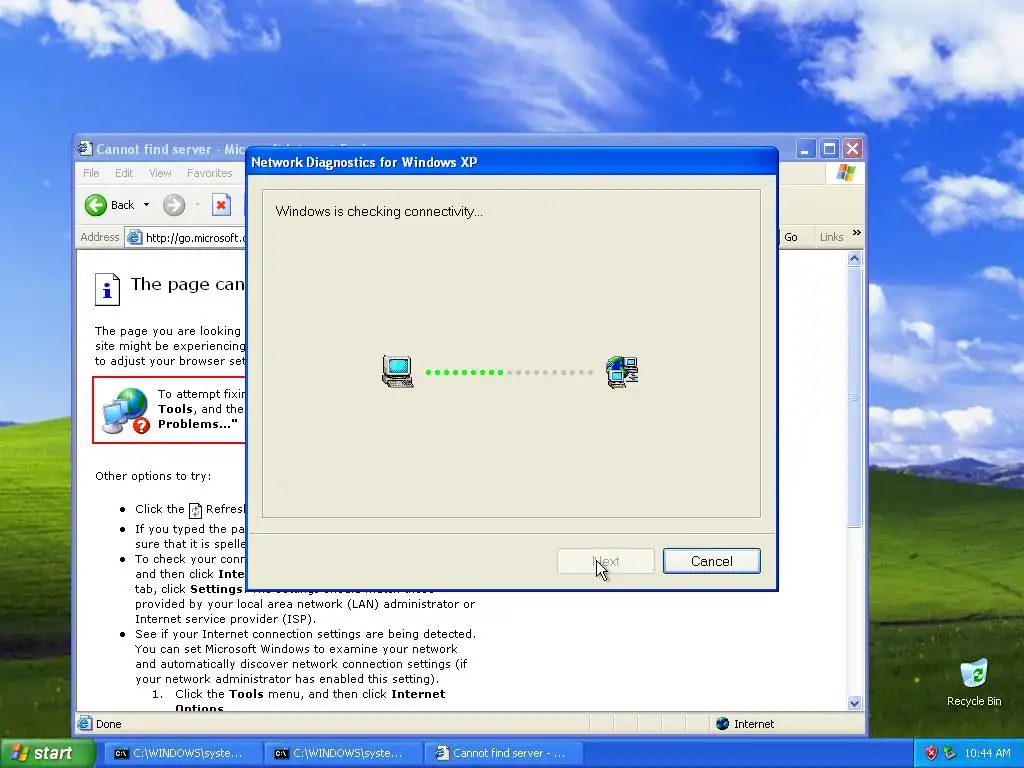Image resolution: width=1024 pixels, height=768 pixels.
Task: Click Internet Explorer title bar page icon
Action: (85, 148)
